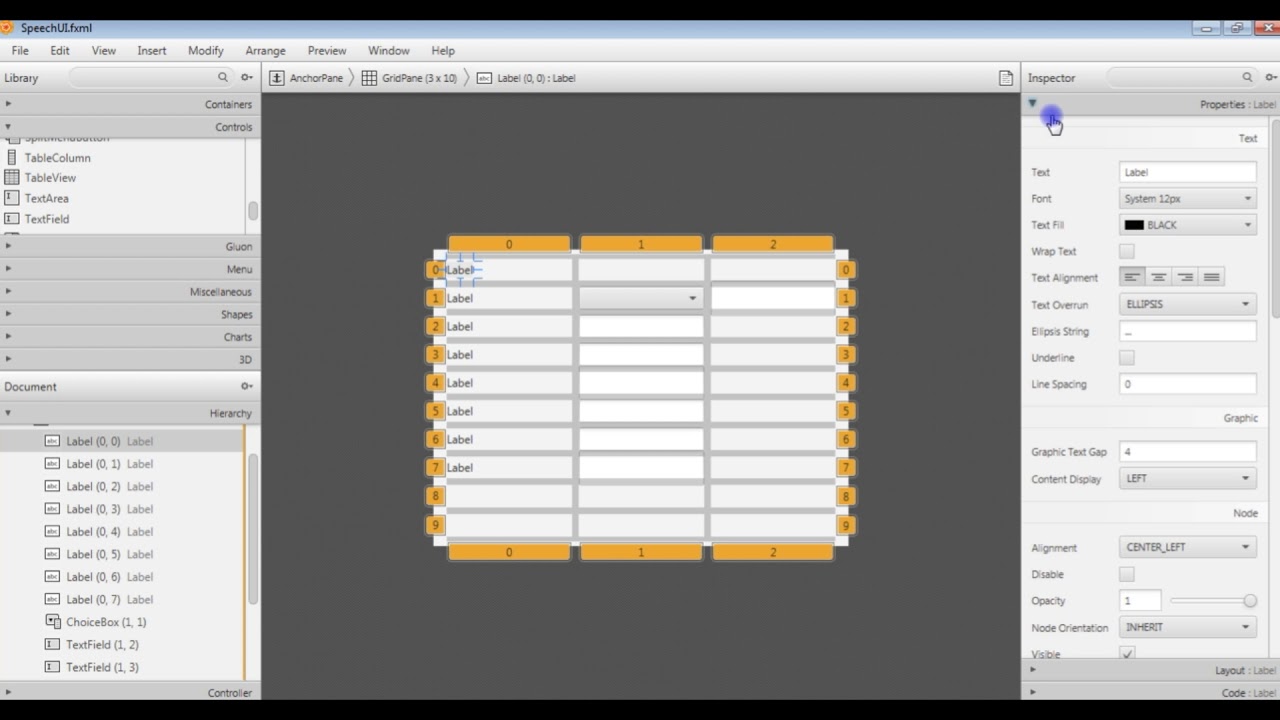Screen dimensions: 1280x720
Task: Click the Library search magnifier icon
Action: pos(223,77)
